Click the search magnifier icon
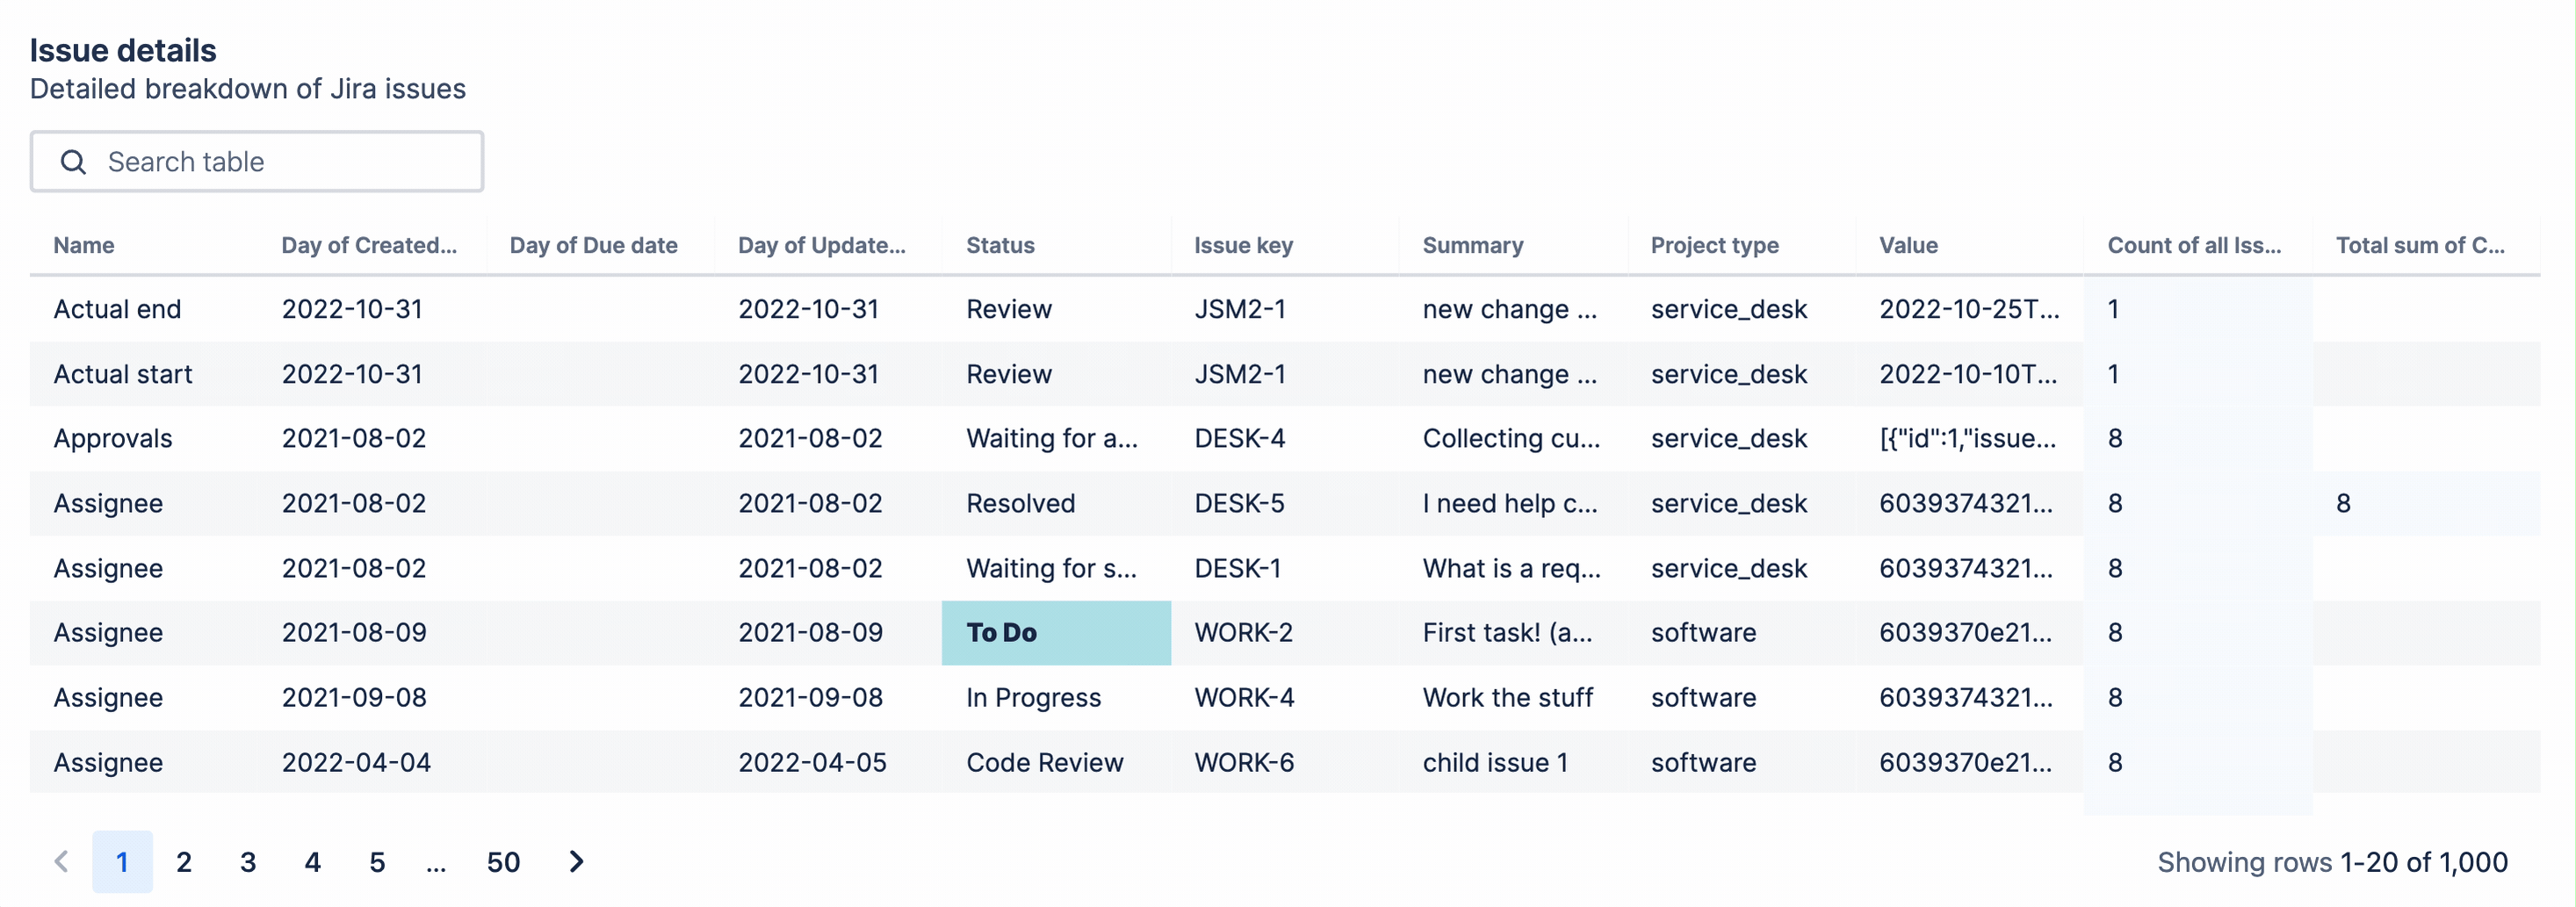The width and height of the screenshot is (2576, 907). coord(73,162)
